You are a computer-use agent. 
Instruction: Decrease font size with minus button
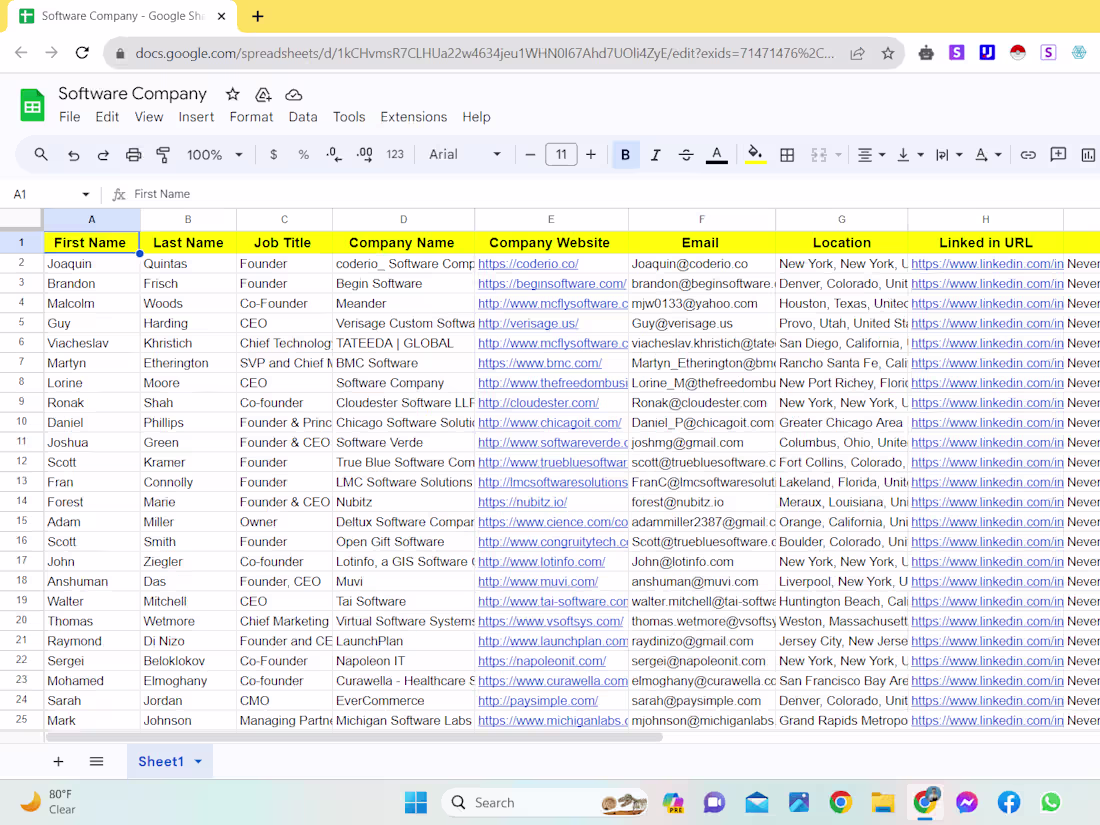[x=530, y=154]
